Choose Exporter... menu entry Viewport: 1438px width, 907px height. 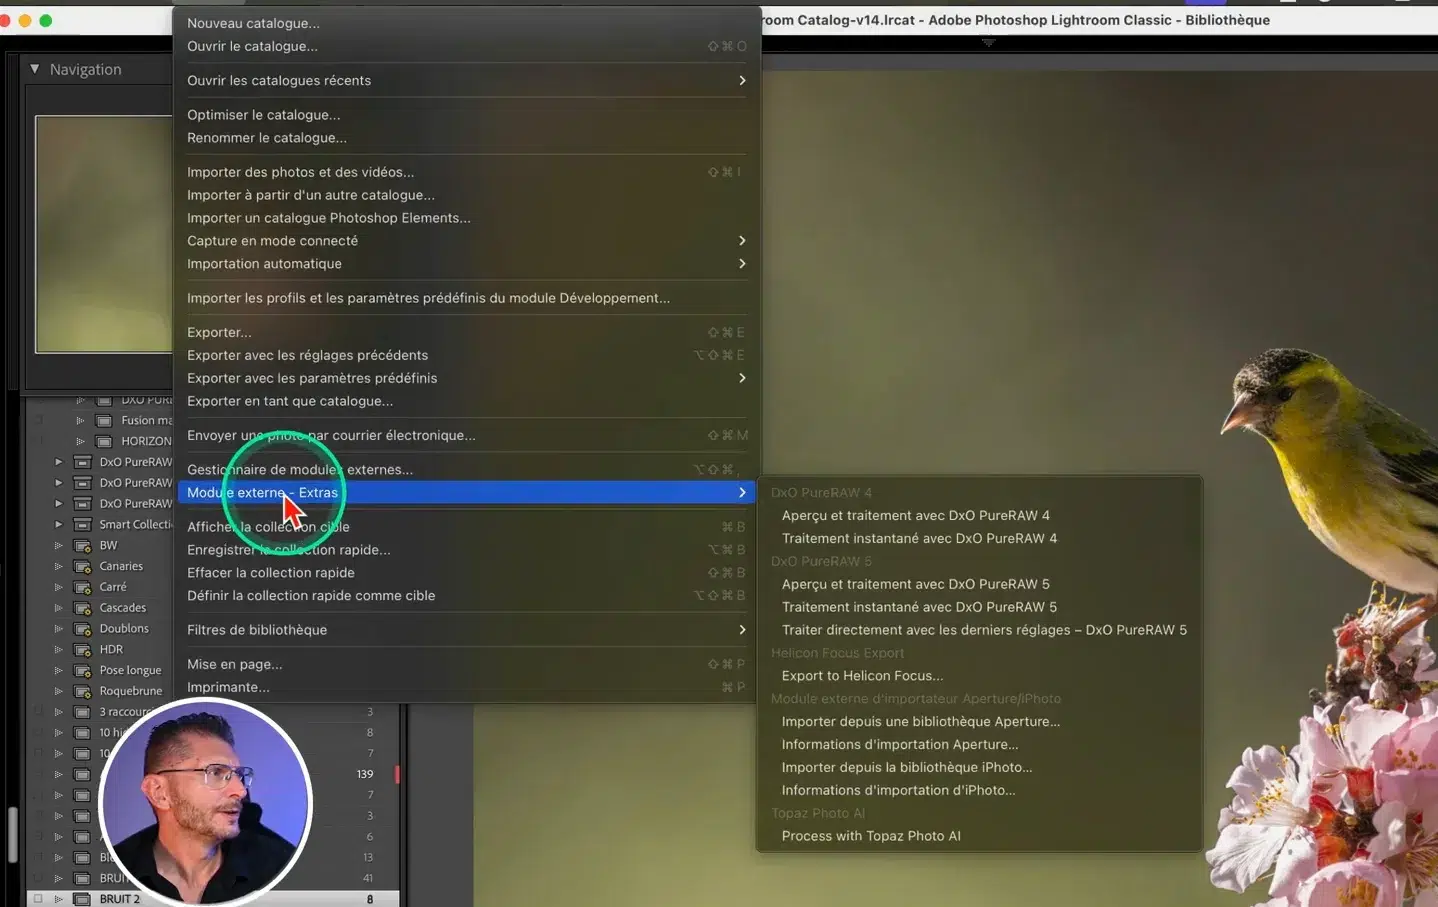pos(466,332)
